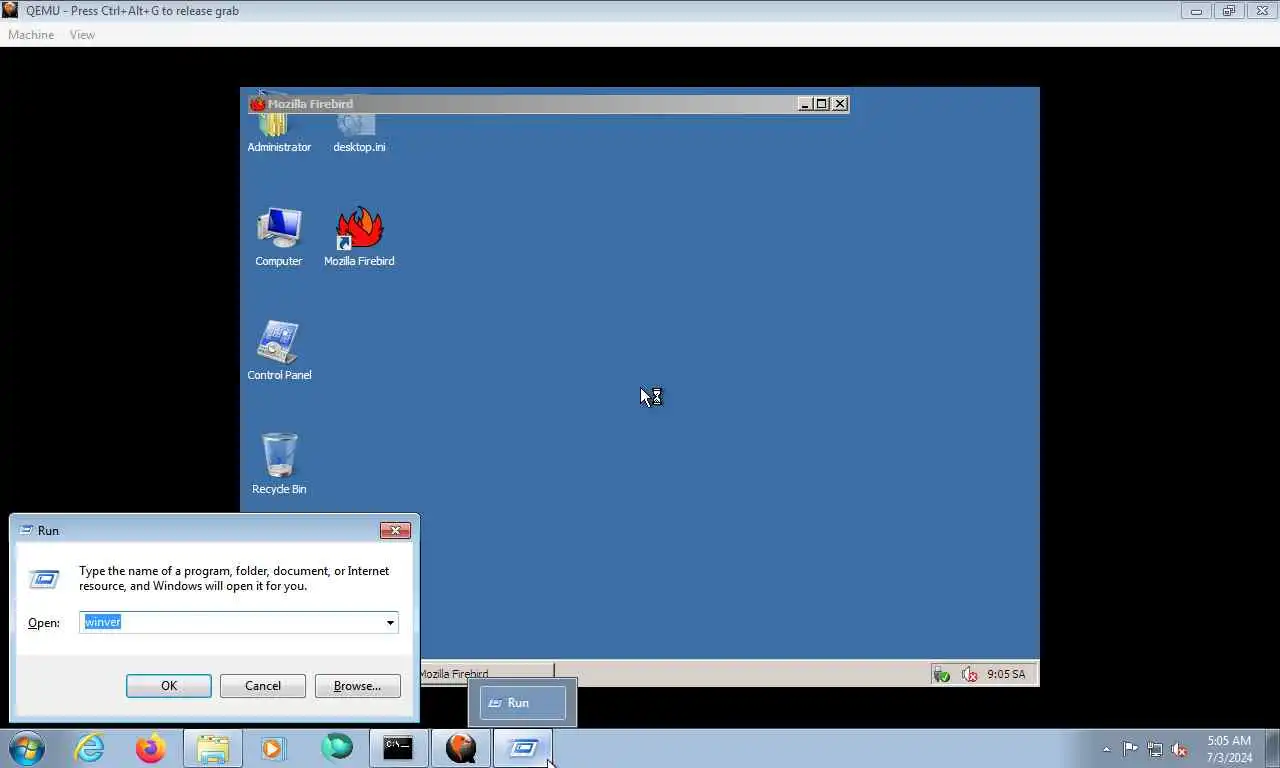Open Internet Explorer from the taskbar
The height and width of the screenshot is (768, 1280).
click(x=89, y=748)
